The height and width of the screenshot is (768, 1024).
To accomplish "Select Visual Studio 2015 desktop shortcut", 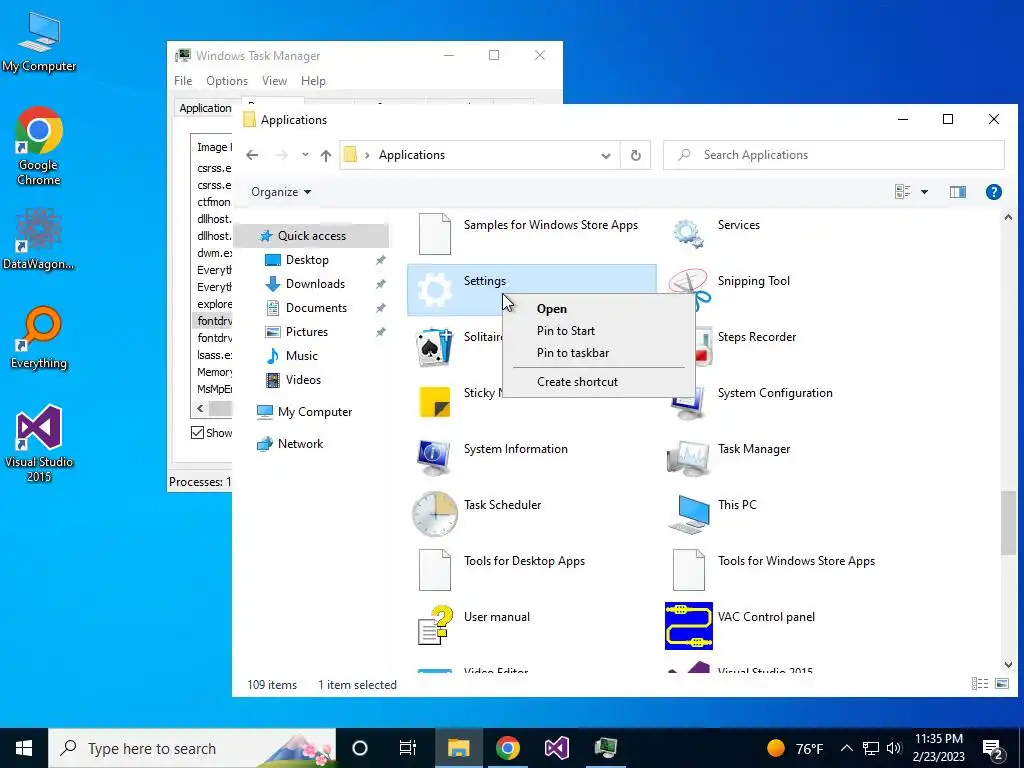I will 39,444.
